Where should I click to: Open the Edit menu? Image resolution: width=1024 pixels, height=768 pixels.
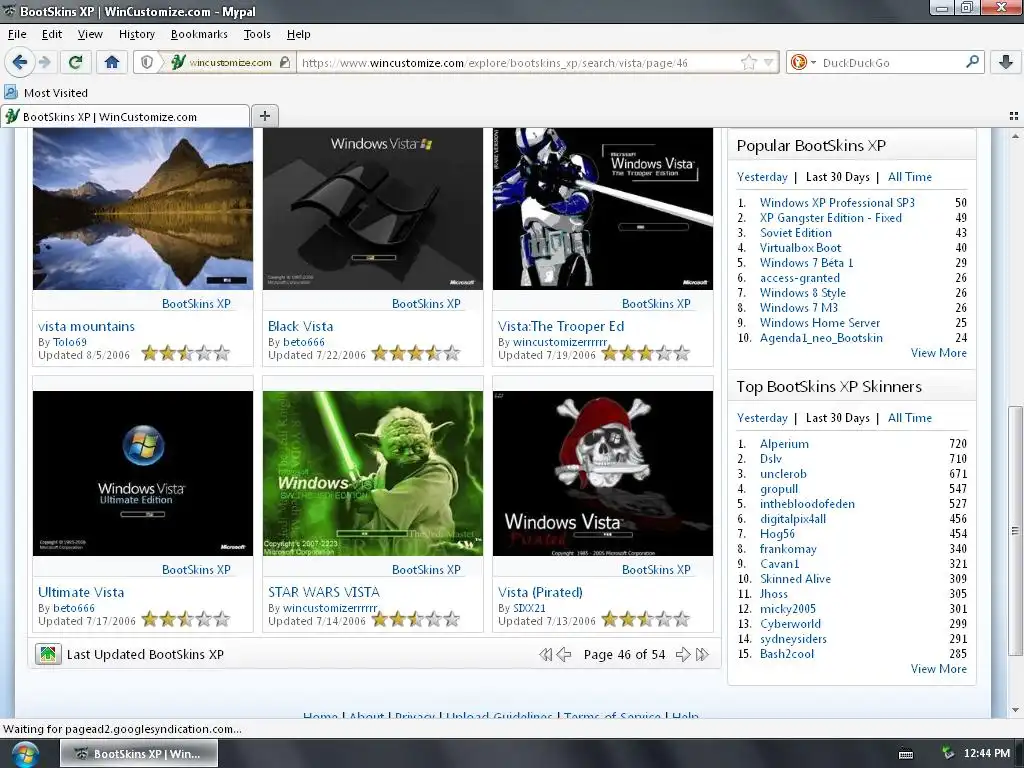52,34
